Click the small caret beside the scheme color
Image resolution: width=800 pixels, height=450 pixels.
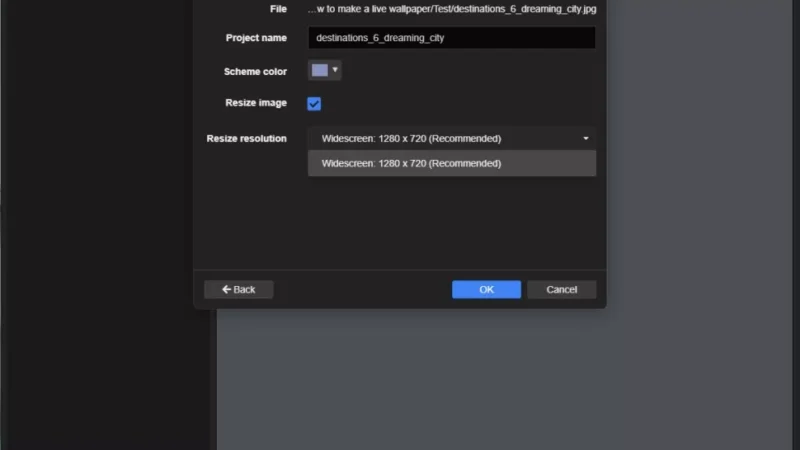335,70
